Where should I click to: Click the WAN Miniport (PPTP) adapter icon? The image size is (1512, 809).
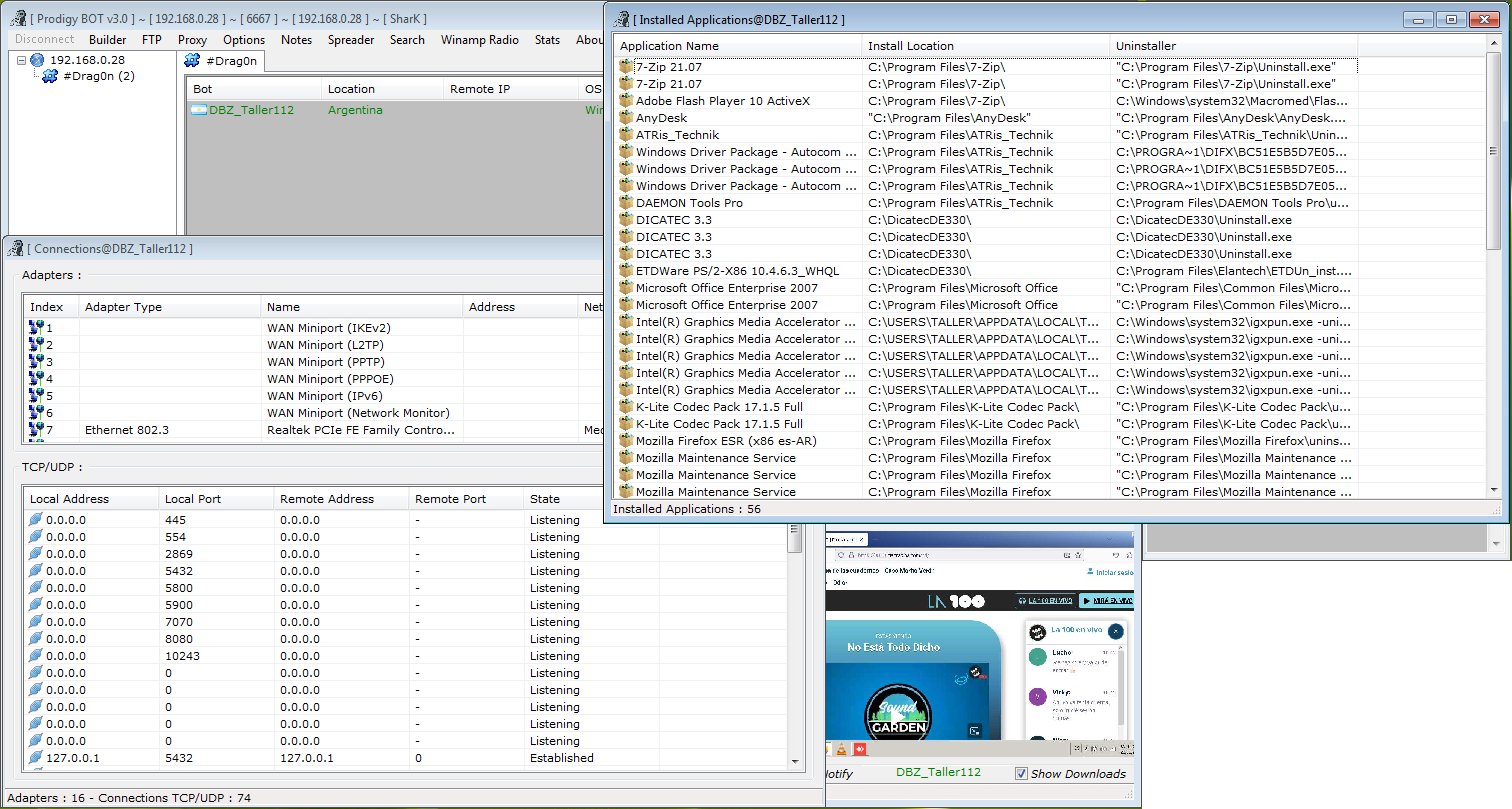[x=37, y=362]
